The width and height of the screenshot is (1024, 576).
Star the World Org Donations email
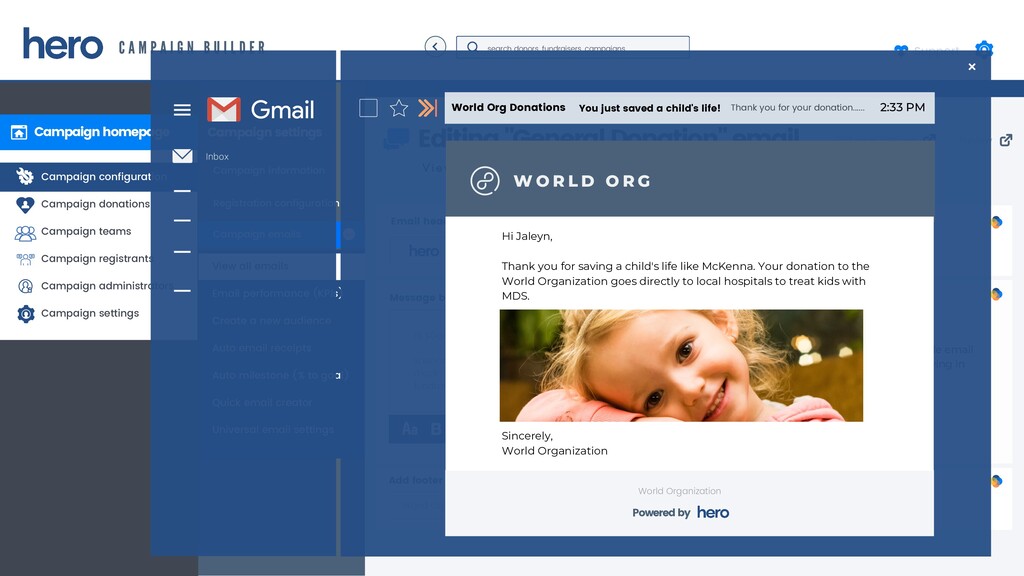[398, 108]
